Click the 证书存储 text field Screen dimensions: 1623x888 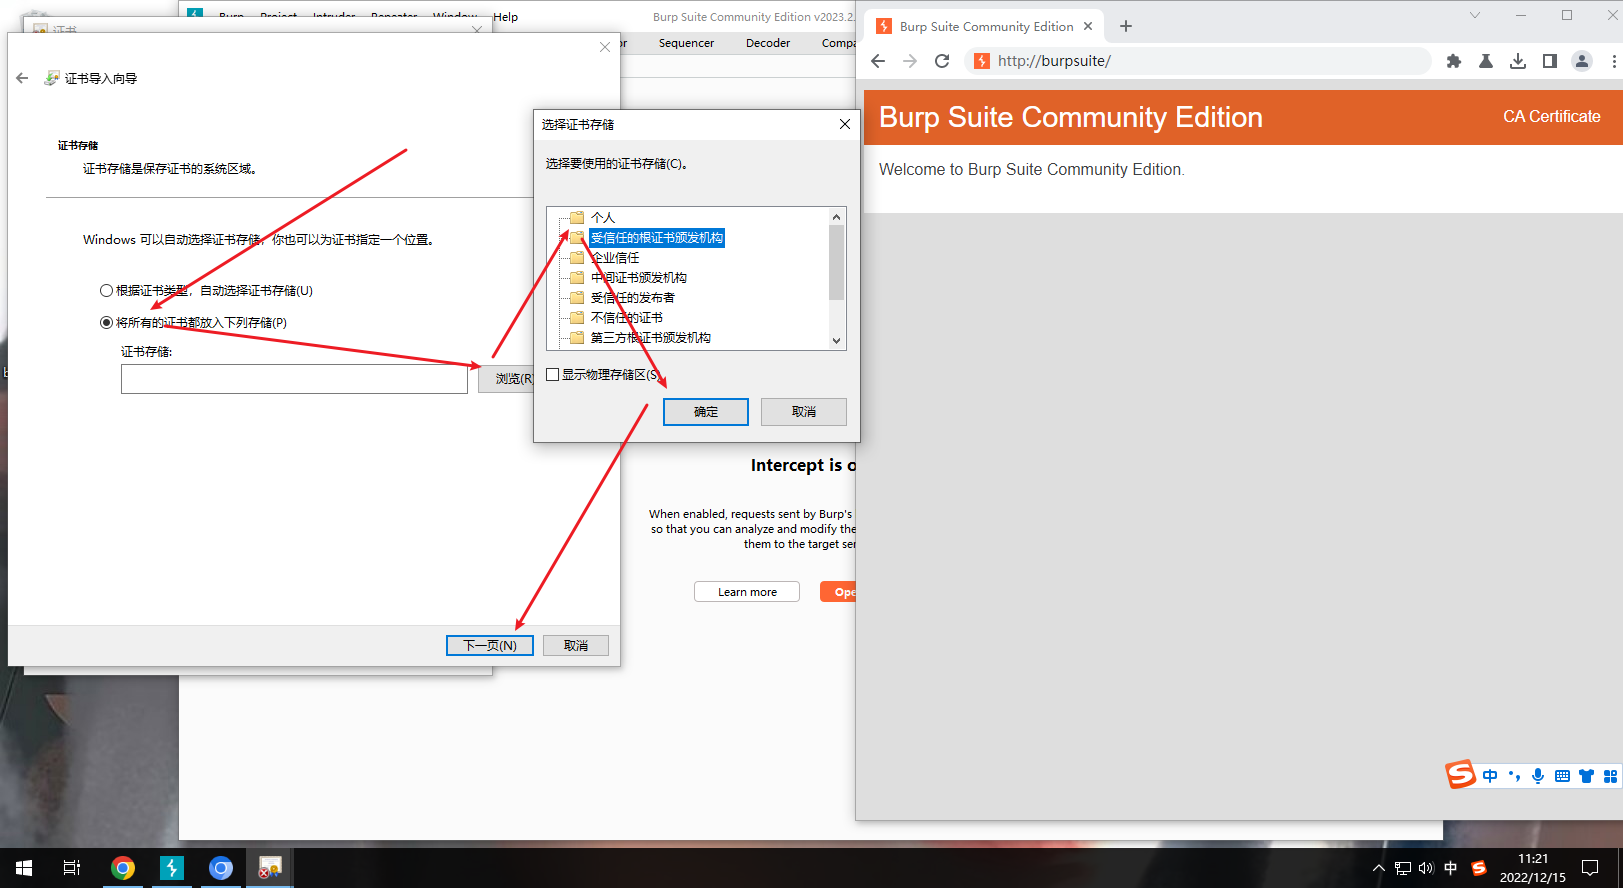pyautogui.click(x=294, y=379)
